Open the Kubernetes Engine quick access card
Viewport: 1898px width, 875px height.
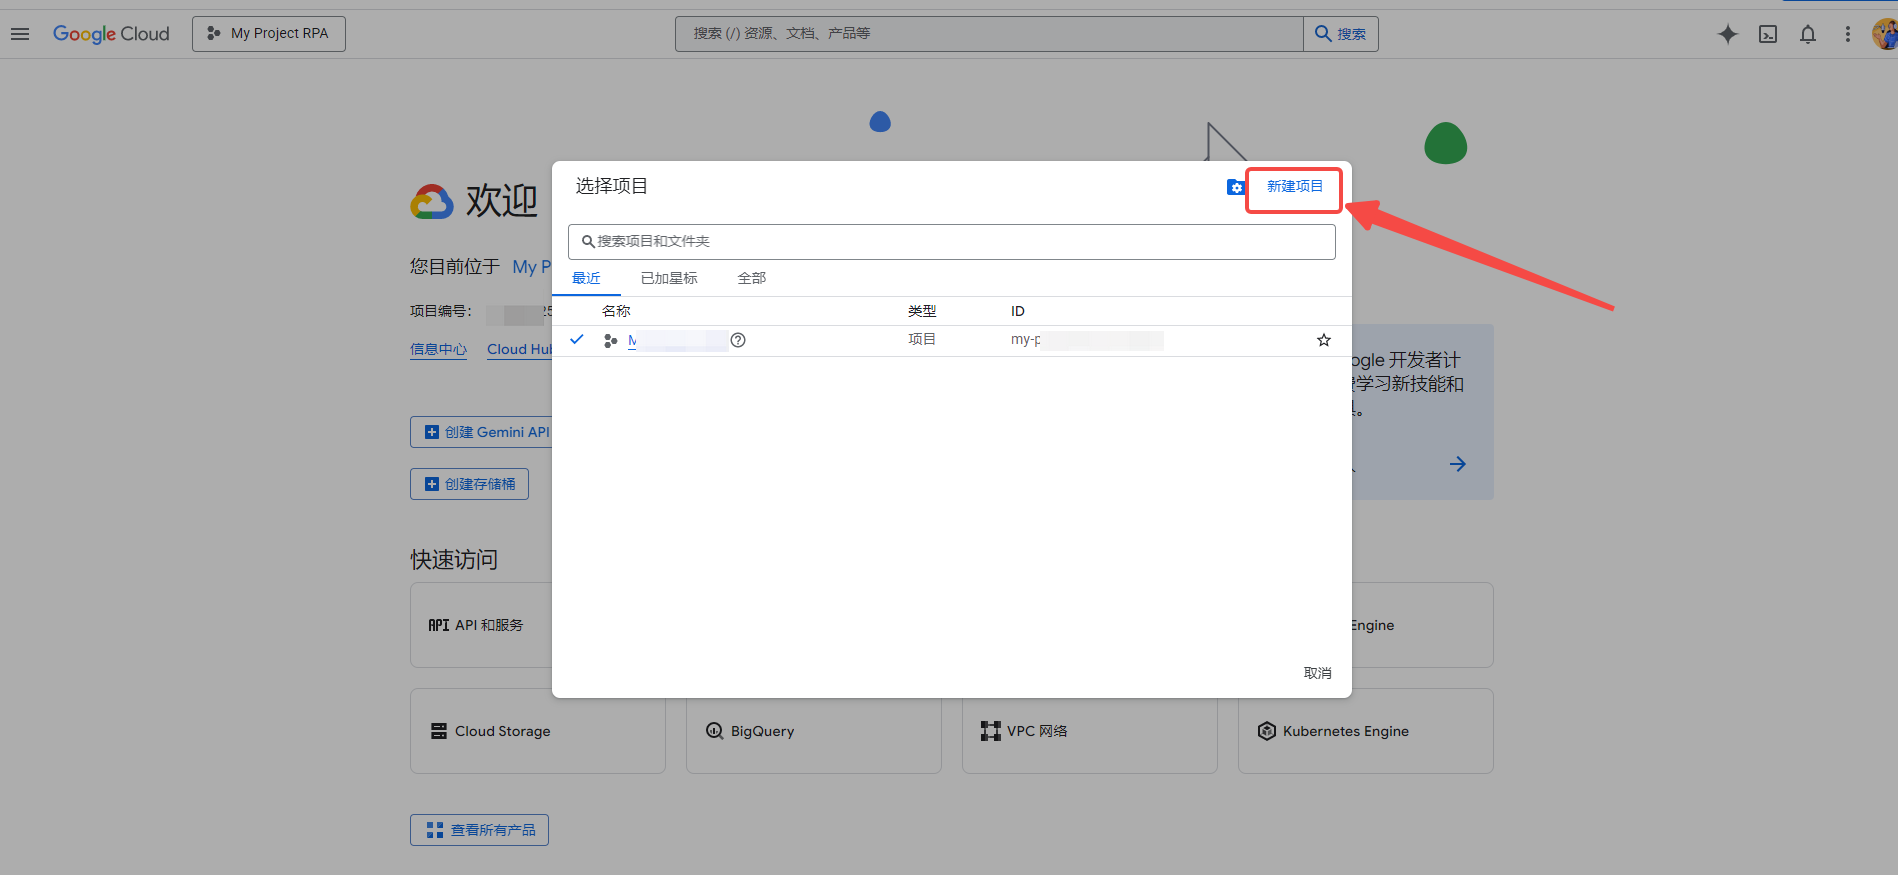(x=1366, y=731)
